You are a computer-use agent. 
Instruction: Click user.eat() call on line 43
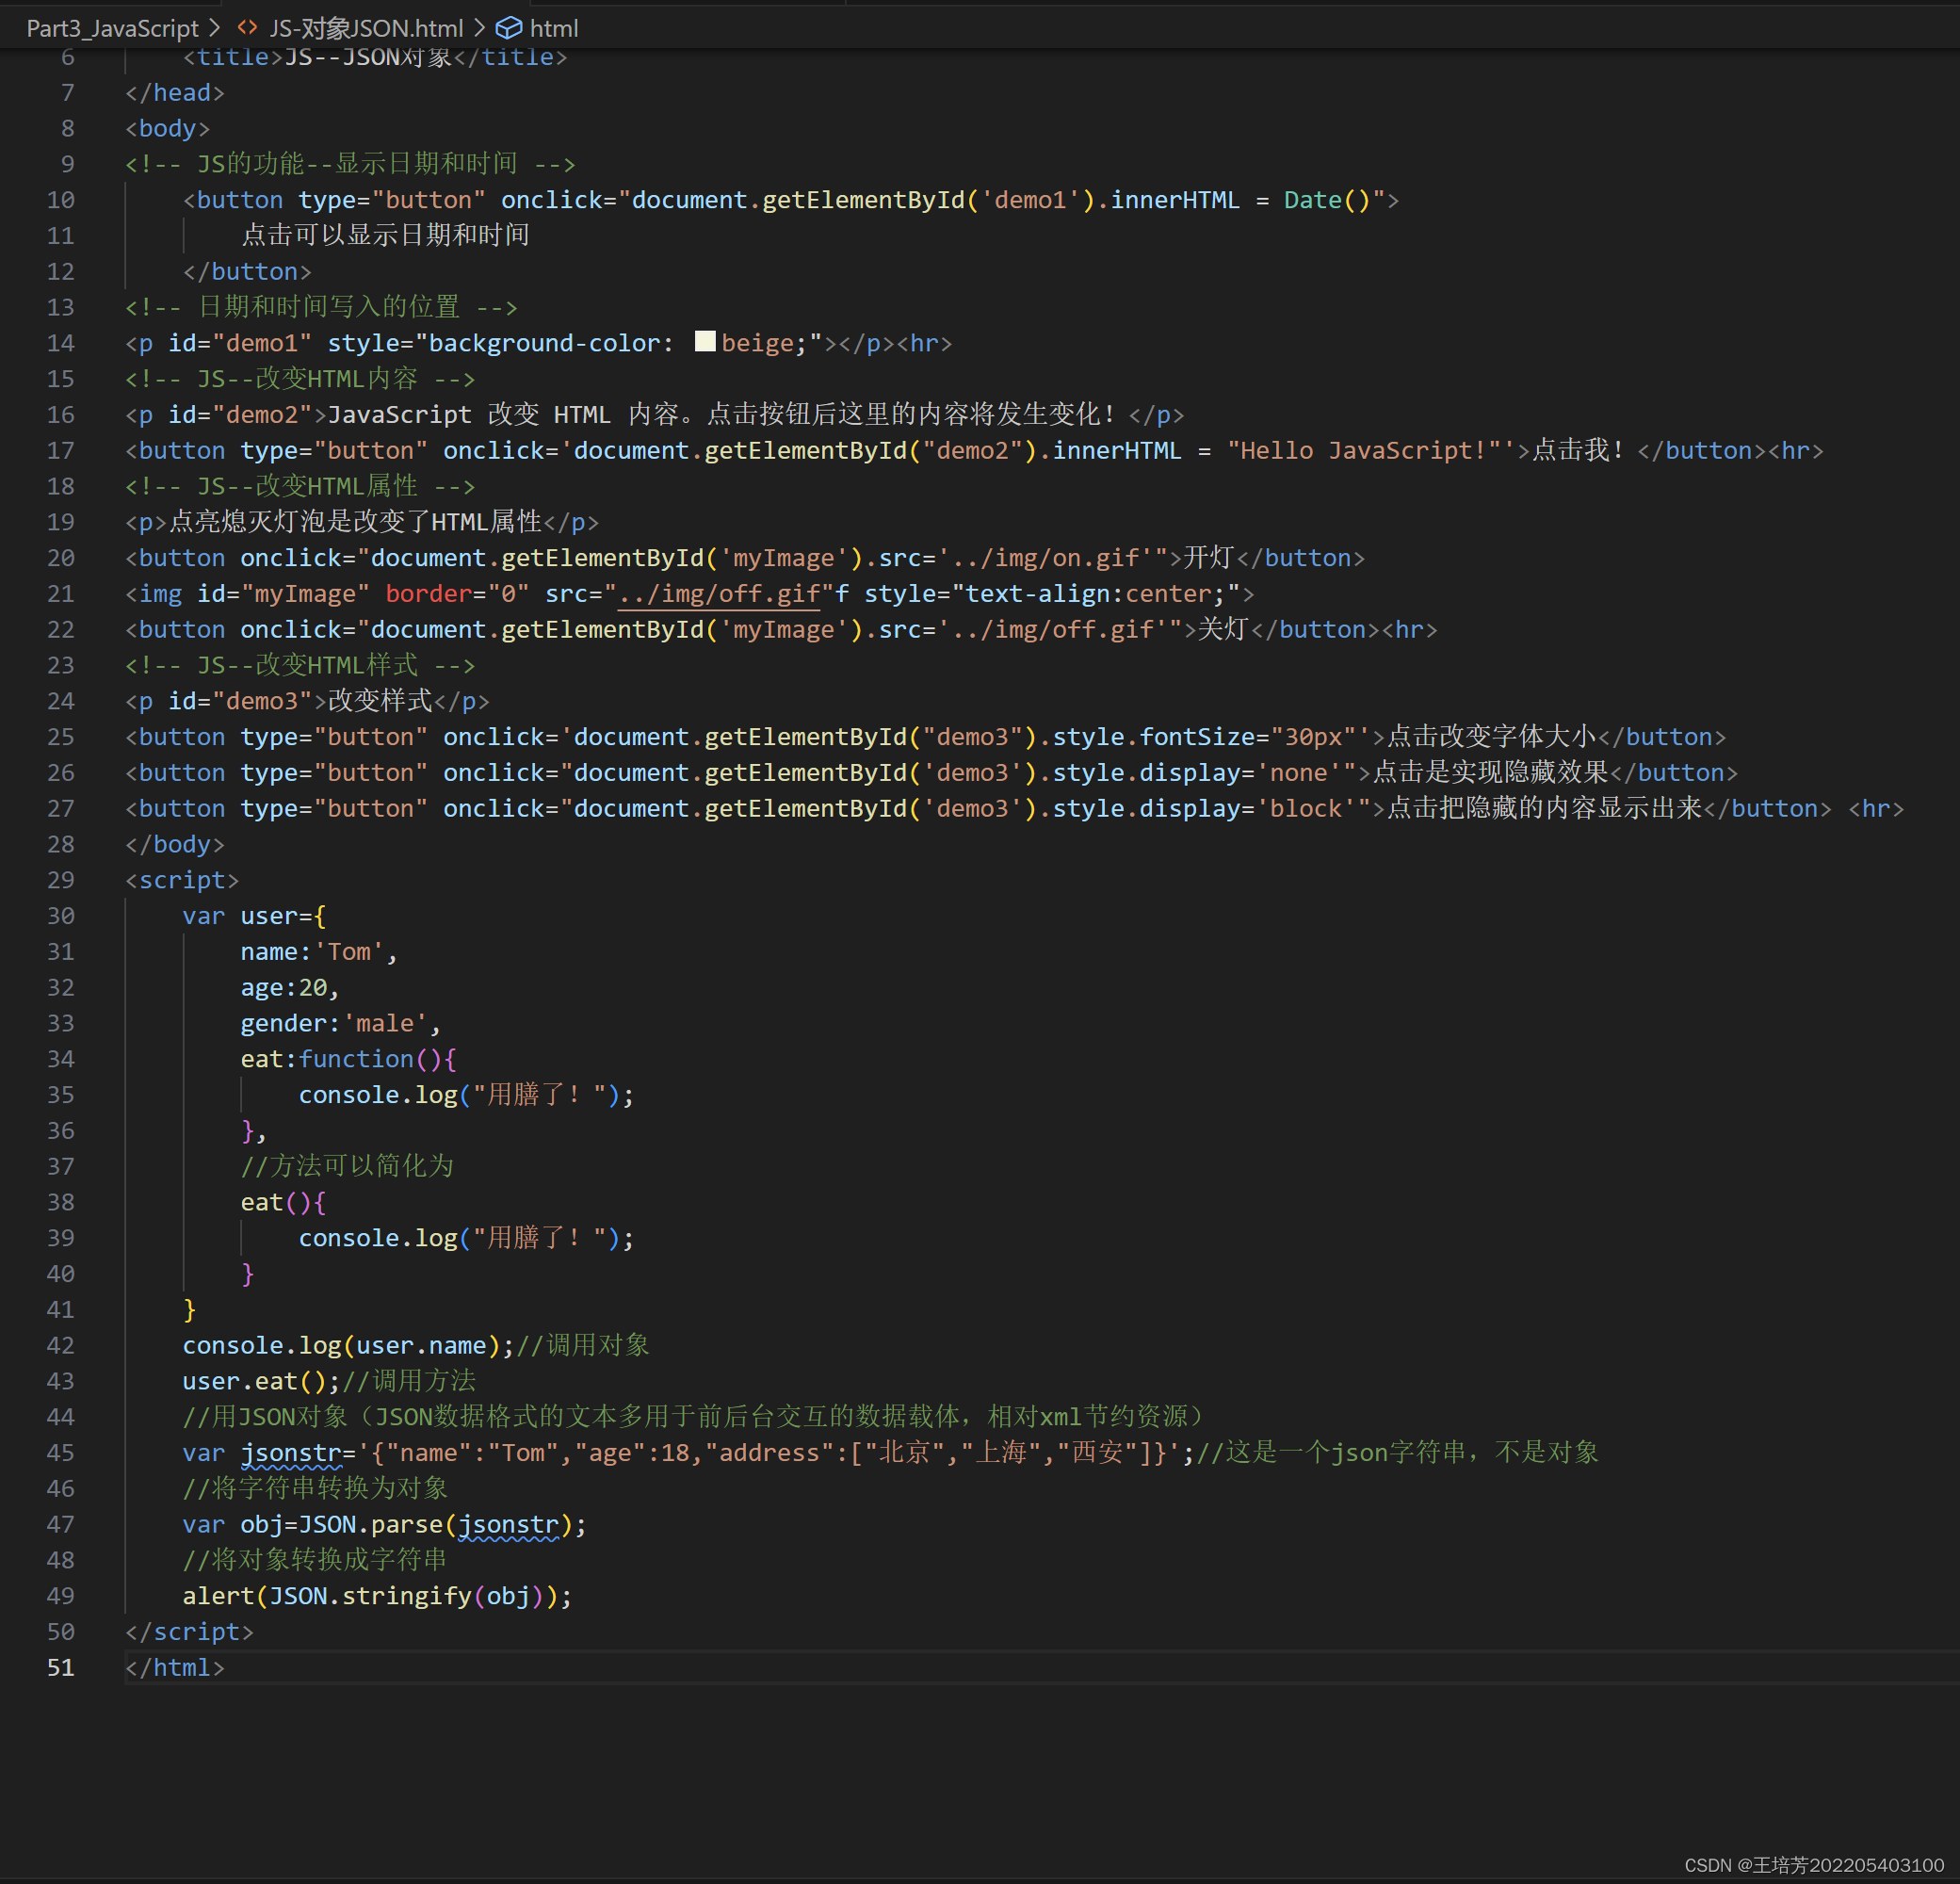tap(261, 1381)
